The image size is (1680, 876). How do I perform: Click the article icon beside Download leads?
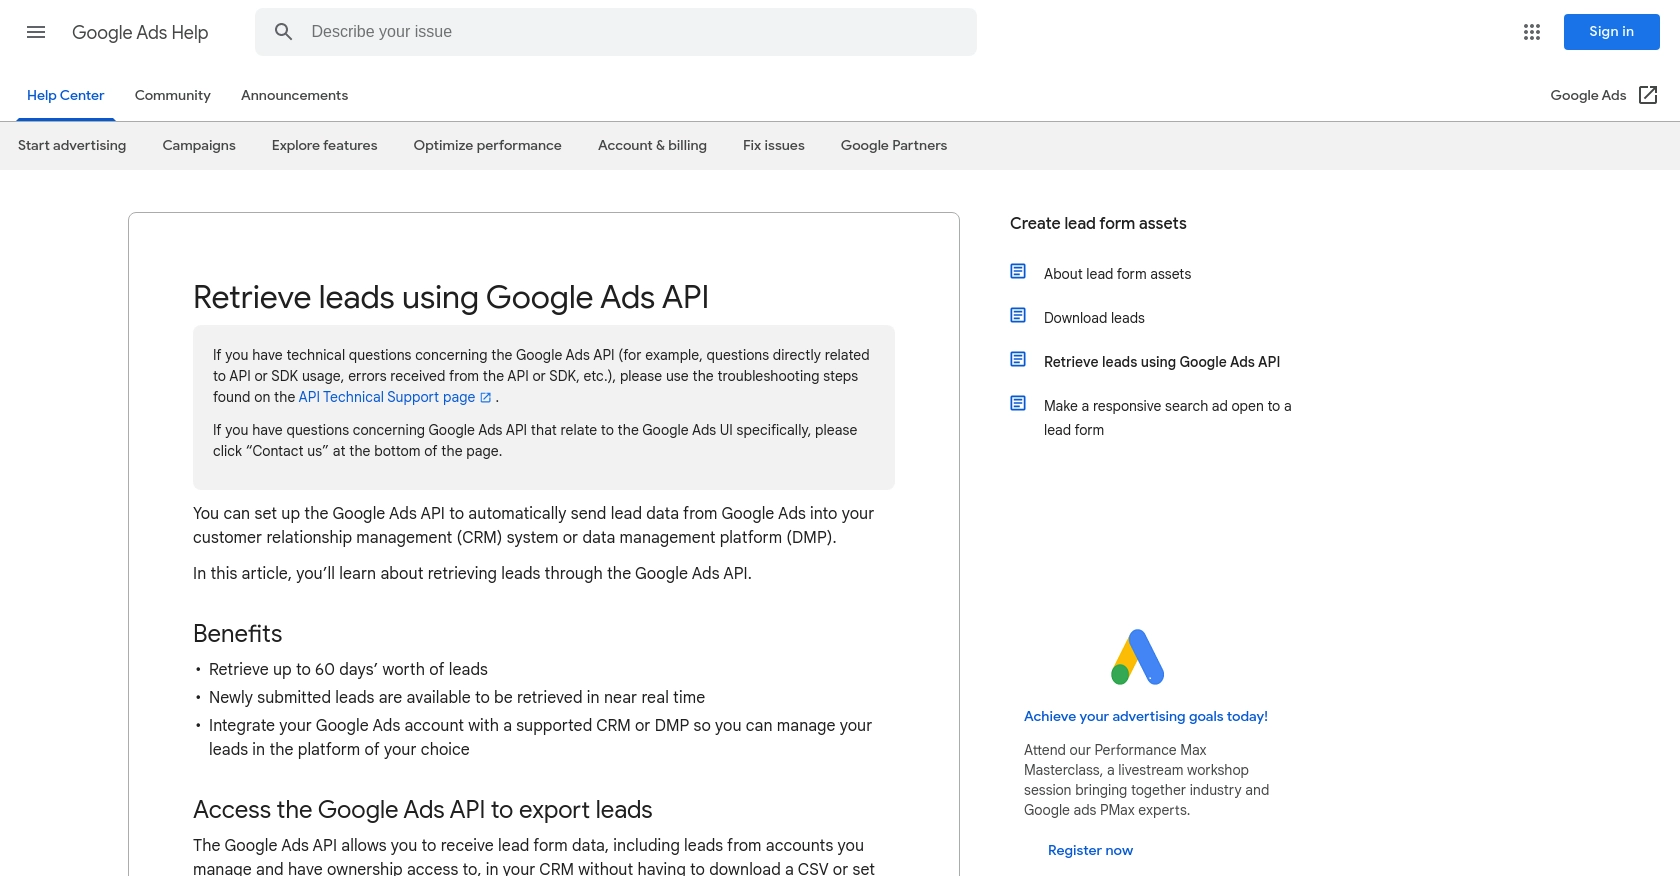(1018, 315)
